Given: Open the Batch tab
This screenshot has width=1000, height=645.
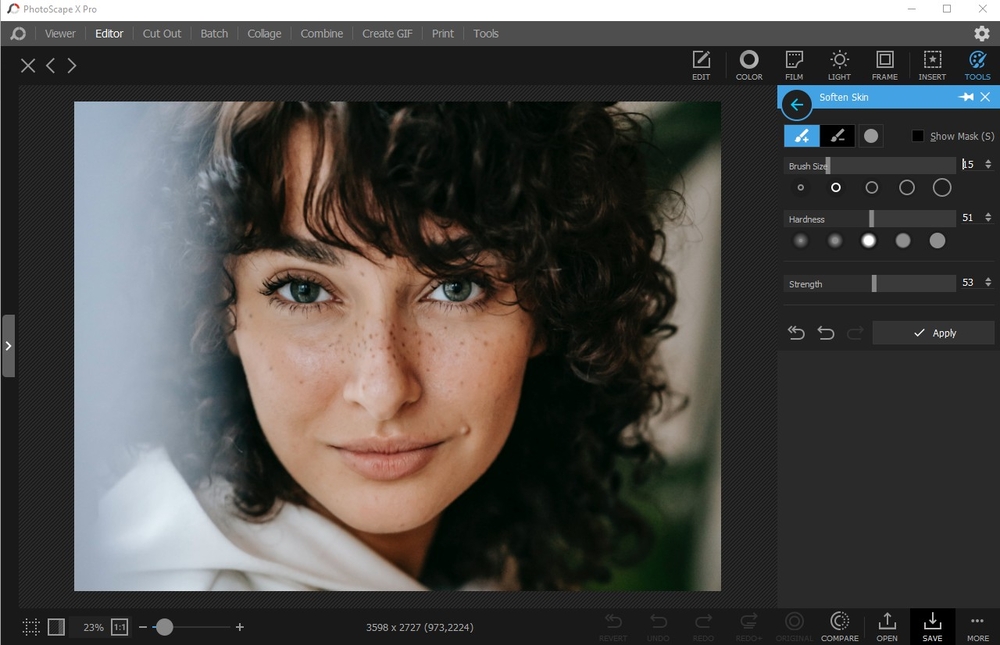Looking at the screenshot, I should pyautogui.click(x=214, y=33).
